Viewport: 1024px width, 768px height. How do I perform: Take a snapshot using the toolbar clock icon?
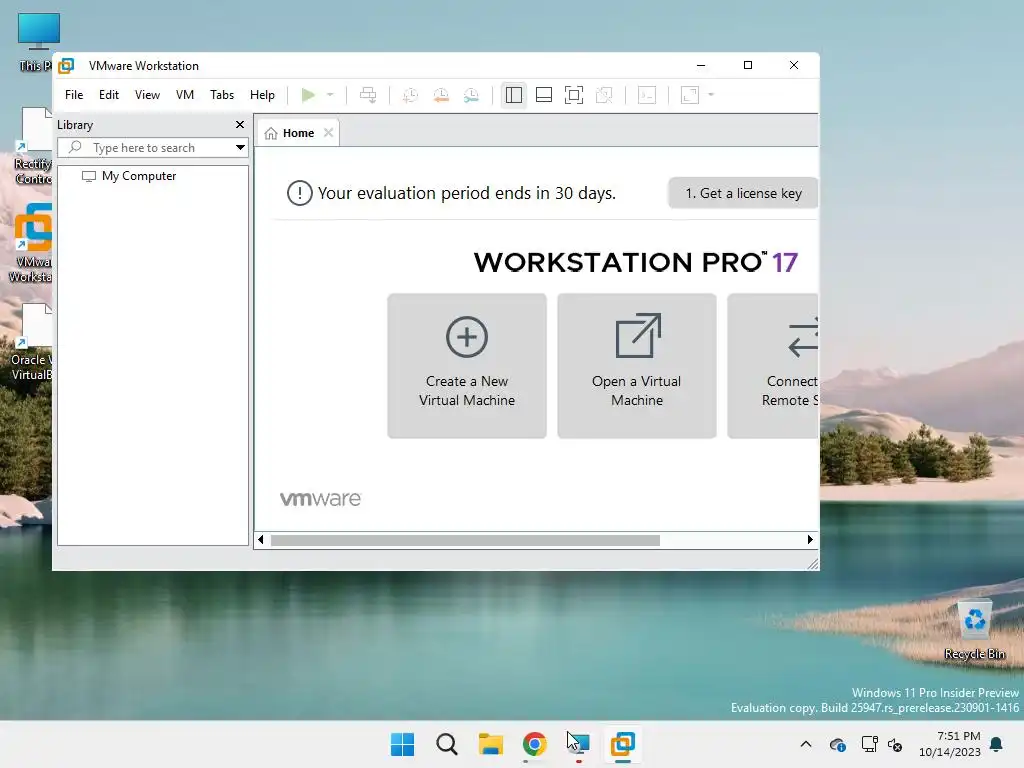[x=410, y=95]
